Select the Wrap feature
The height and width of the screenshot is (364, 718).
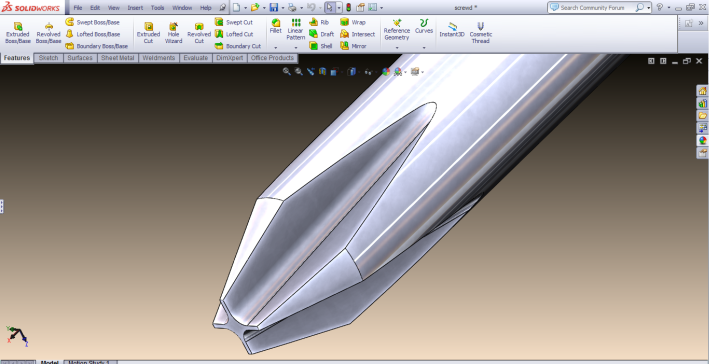353,22
